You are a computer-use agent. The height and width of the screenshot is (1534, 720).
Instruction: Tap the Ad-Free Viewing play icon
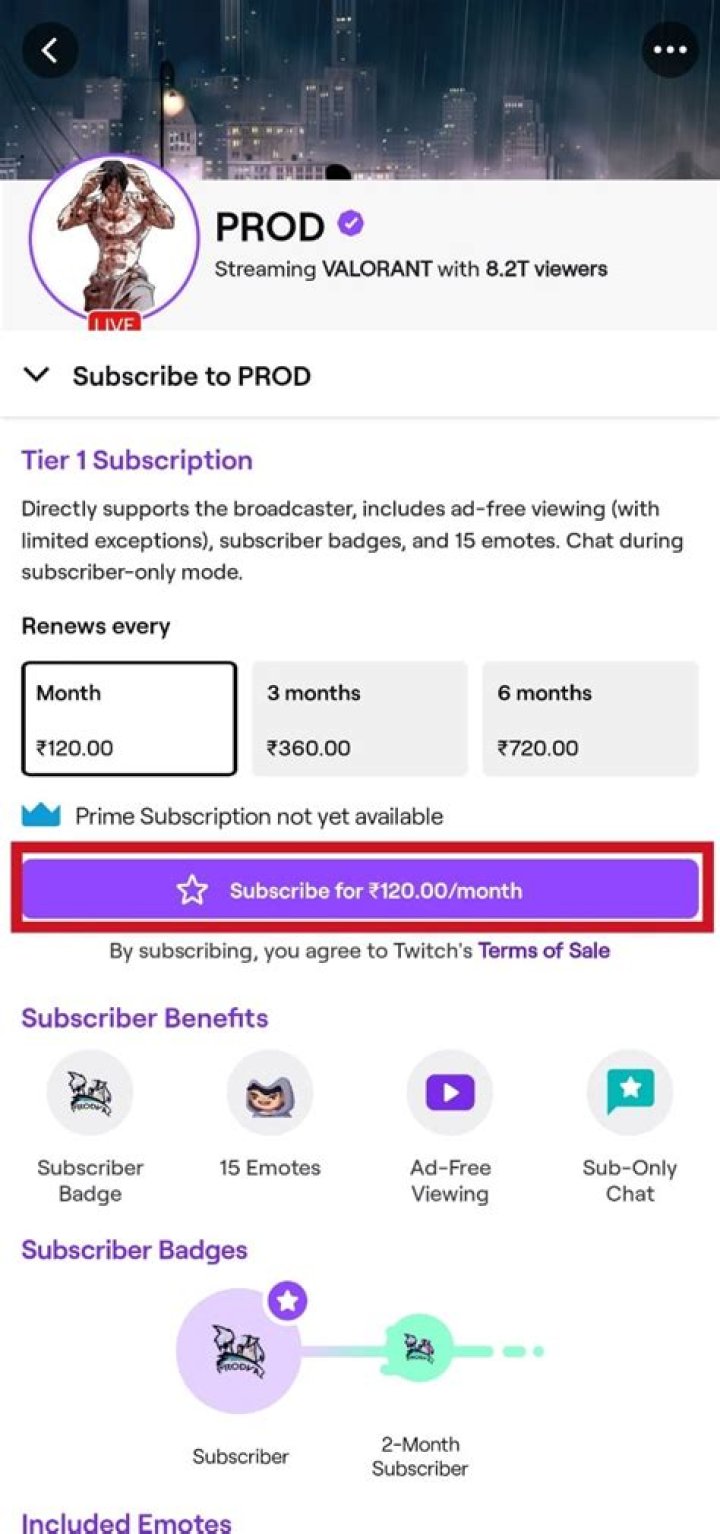click(450, 1093)
